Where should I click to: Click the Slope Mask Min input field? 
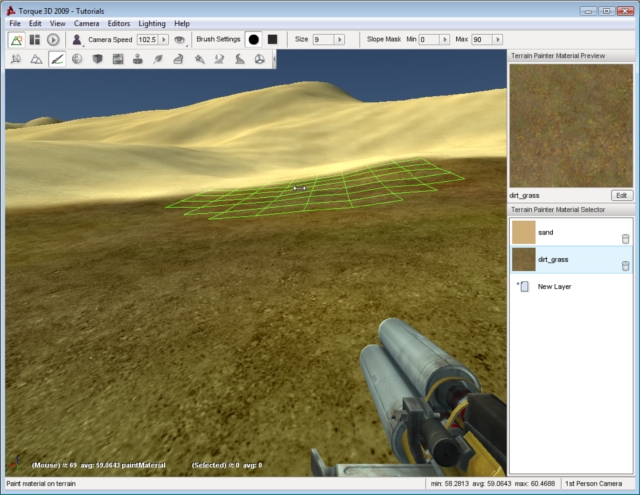tap(427, 40)
